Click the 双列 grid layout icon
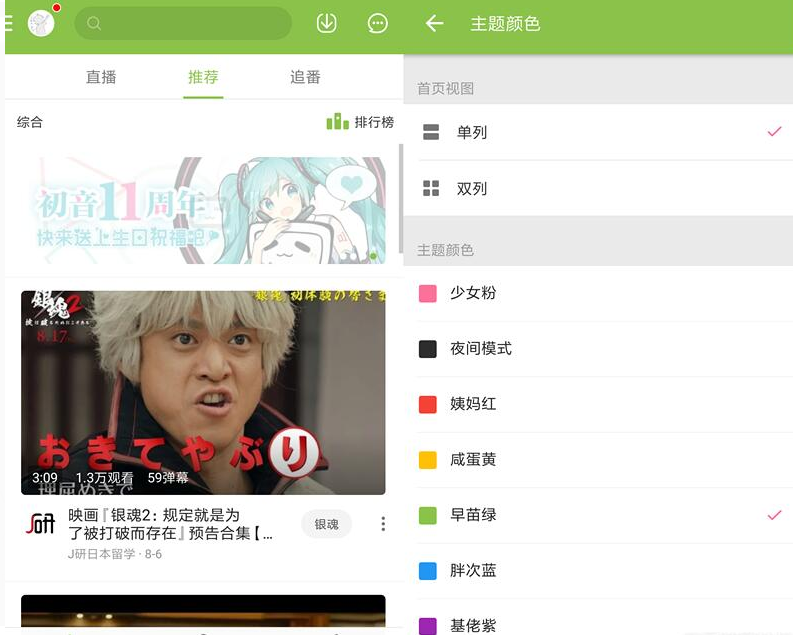 [431, 188]
